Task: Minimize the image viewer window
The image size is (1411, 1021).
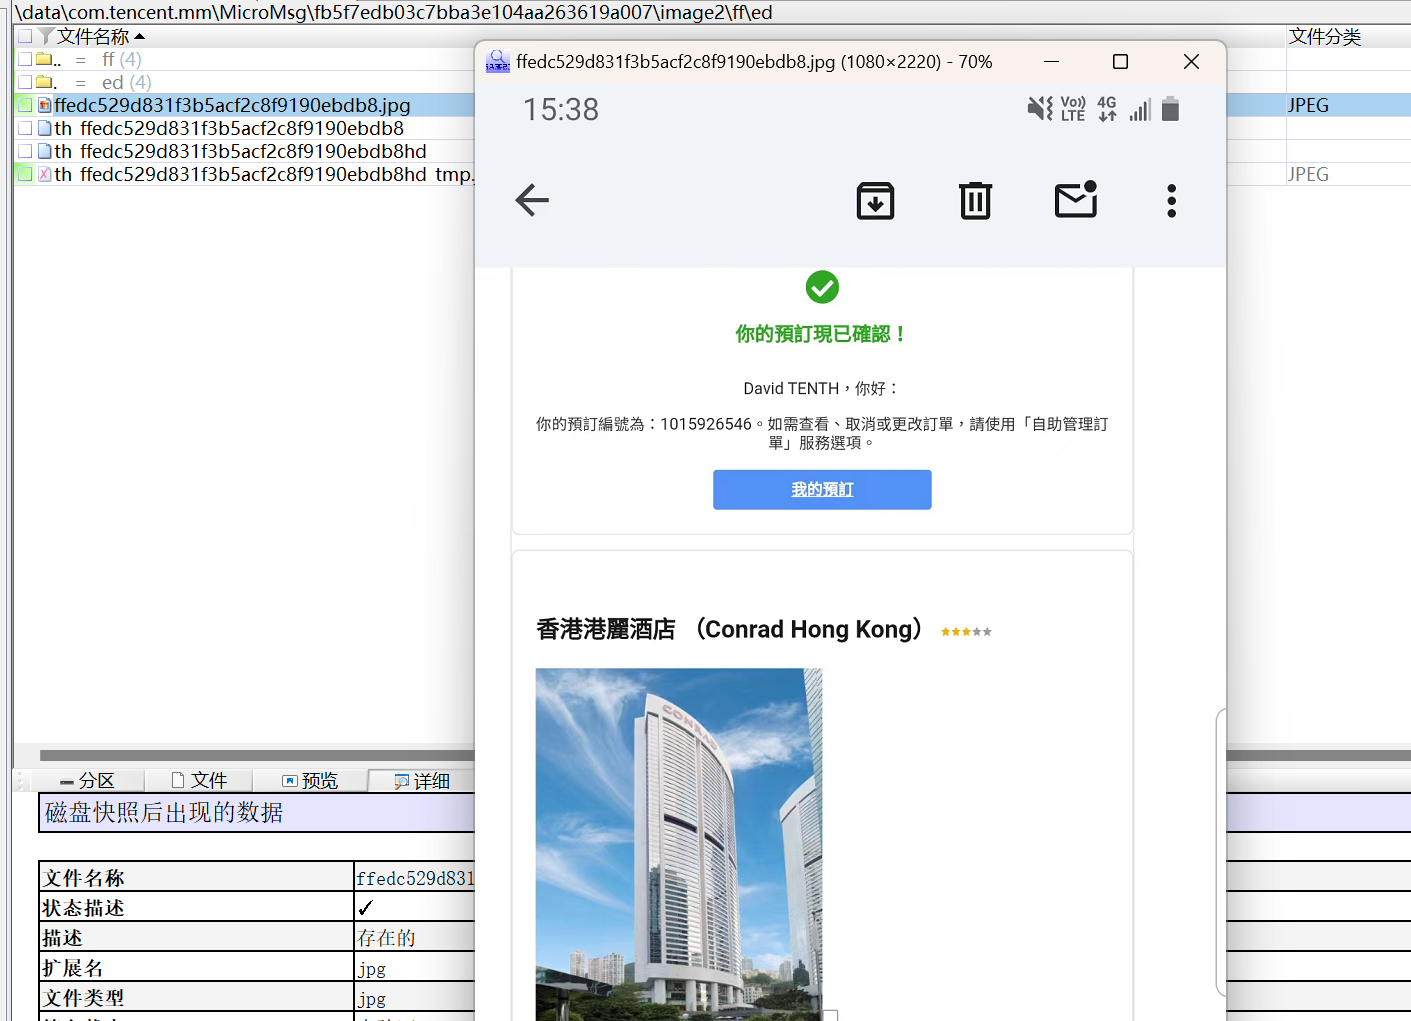Action: (1052, 62)
